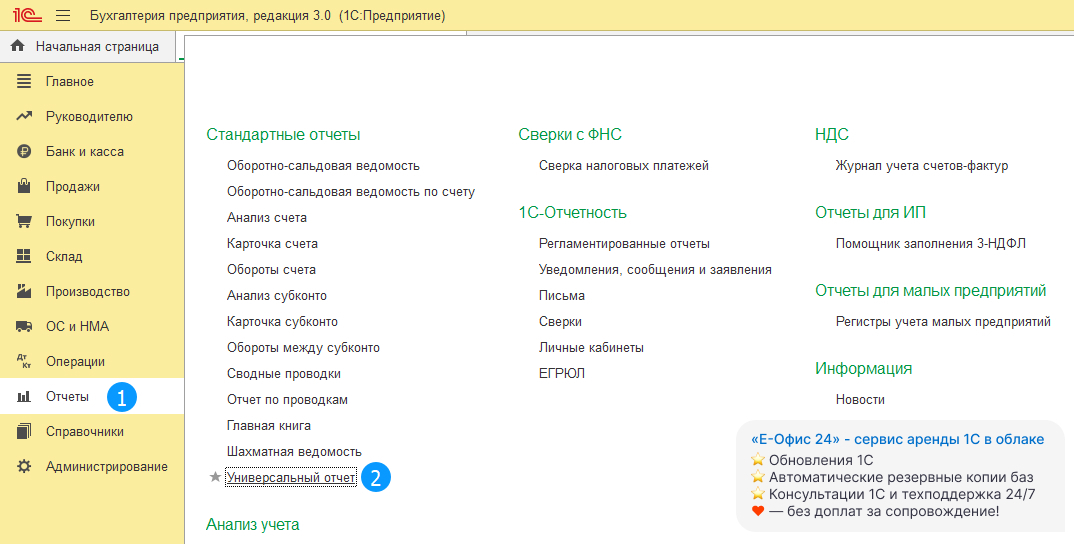The height and width of the screenshot is (544, 1074).
Task: Open the Карточка счета report
Action: pyautogui.click(x=273, y=244)
